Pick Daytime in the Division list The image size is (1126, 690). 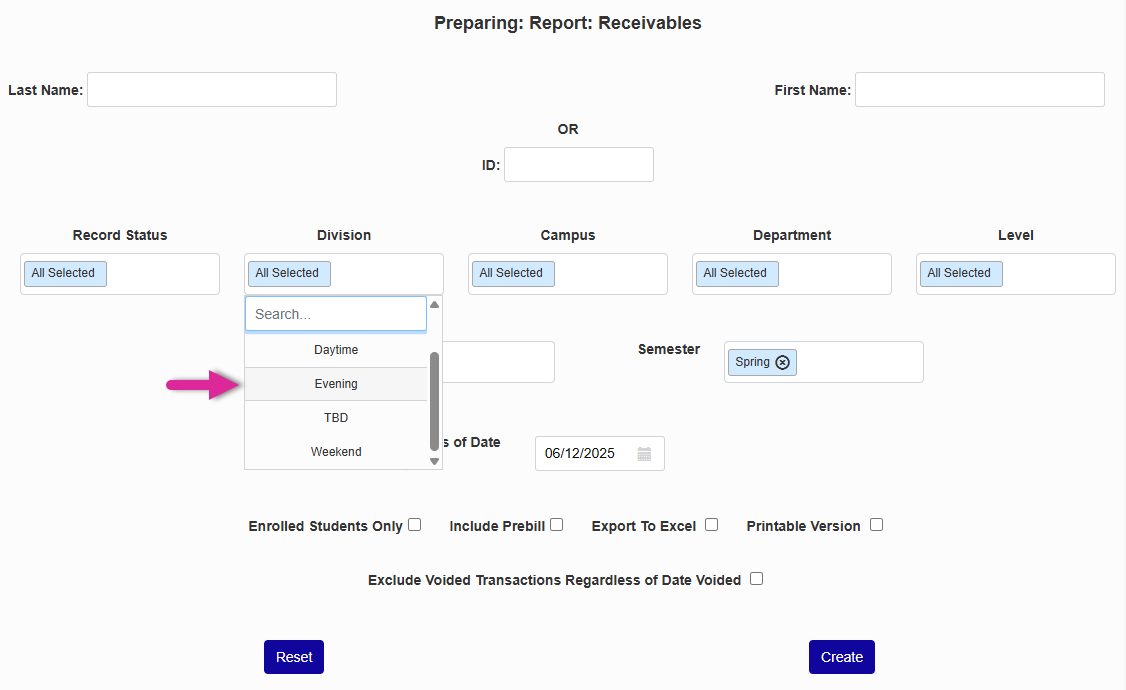[336, 350]
